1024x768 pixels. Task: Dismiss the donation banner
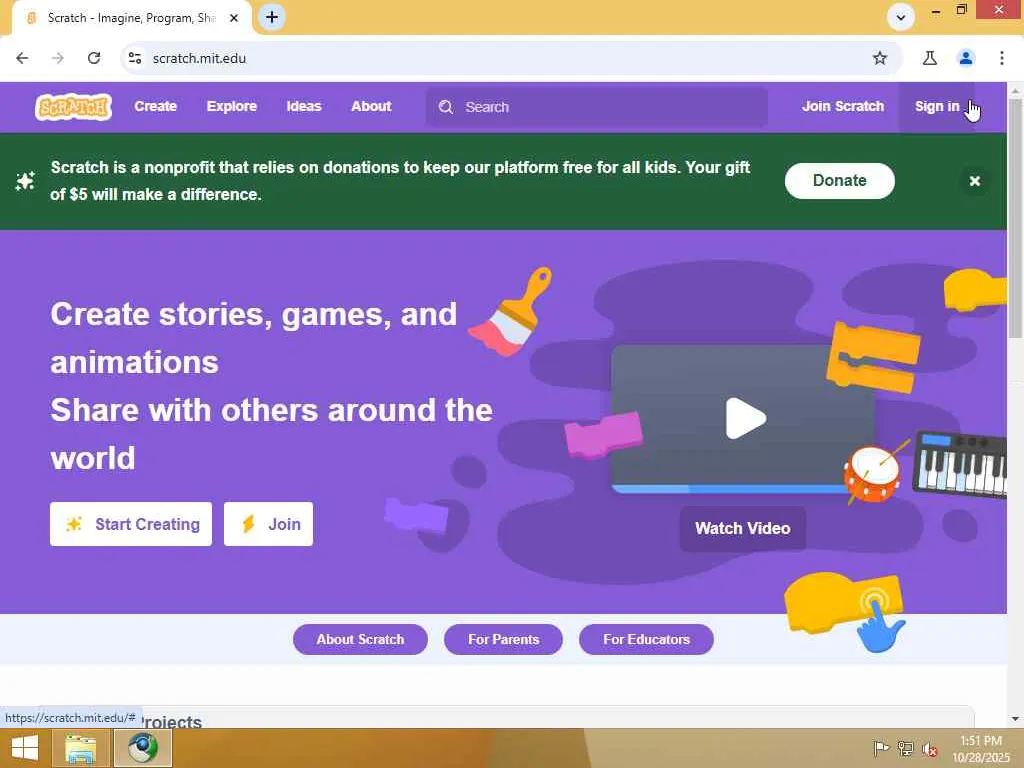coord(974,181)
